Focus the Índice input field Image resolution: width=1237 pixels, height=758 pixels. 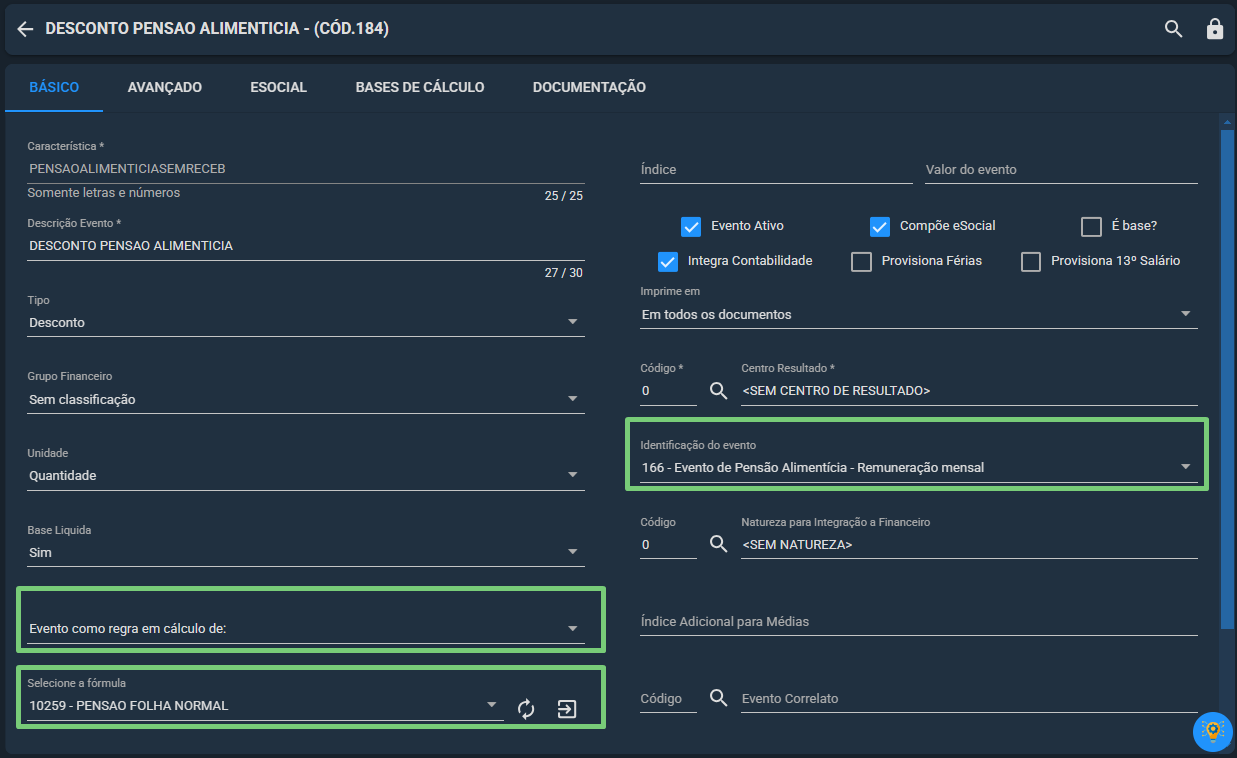[x=776, y=170]
